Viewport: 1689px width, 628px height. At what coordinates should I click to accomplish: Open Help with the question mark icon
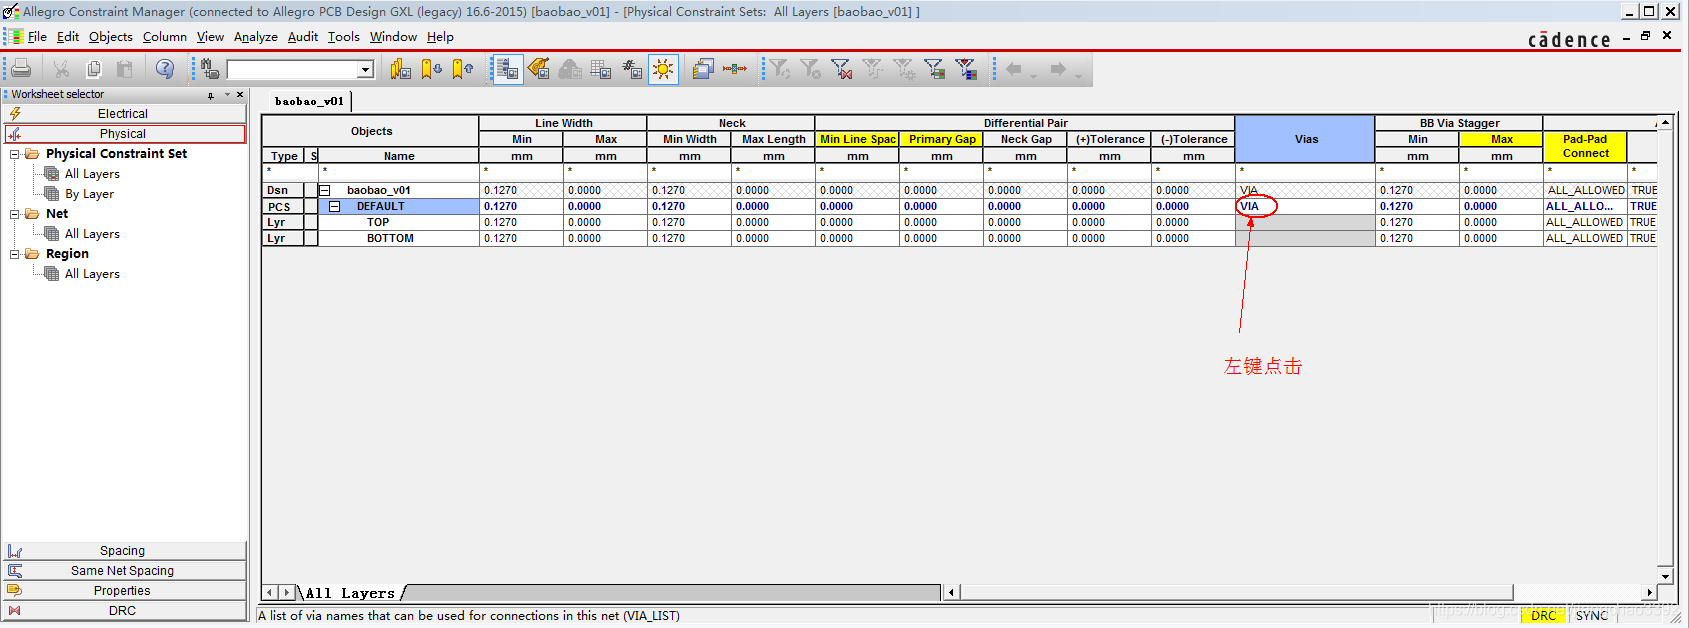165,69
